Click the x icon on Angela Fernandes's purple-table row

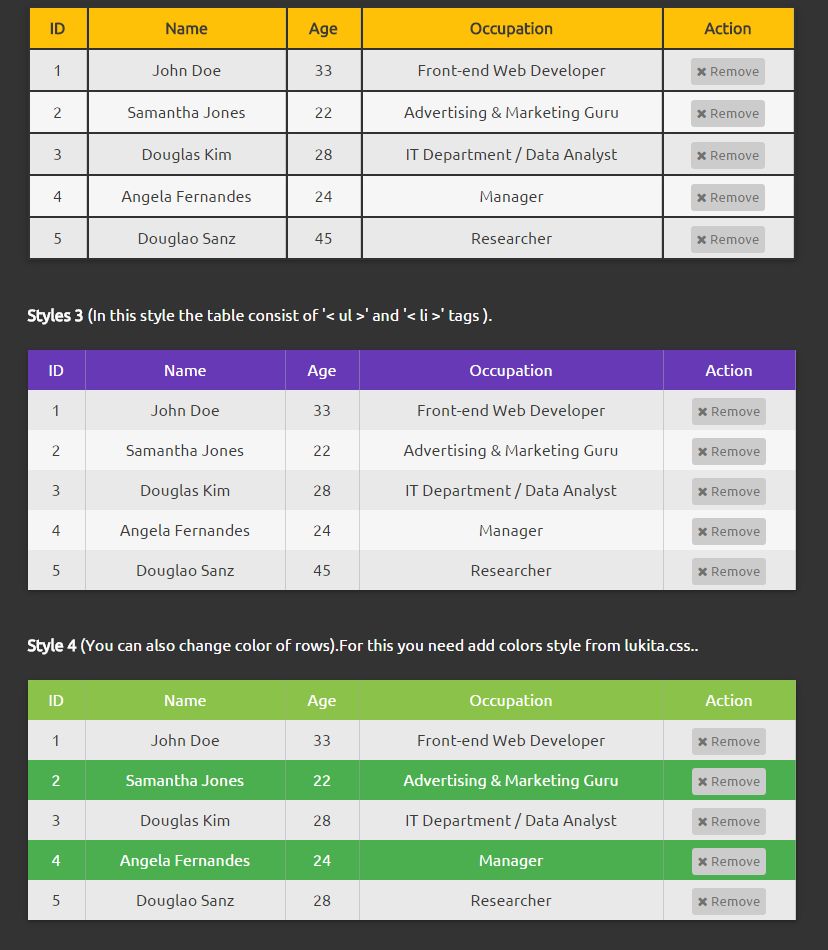click(703, 532)
